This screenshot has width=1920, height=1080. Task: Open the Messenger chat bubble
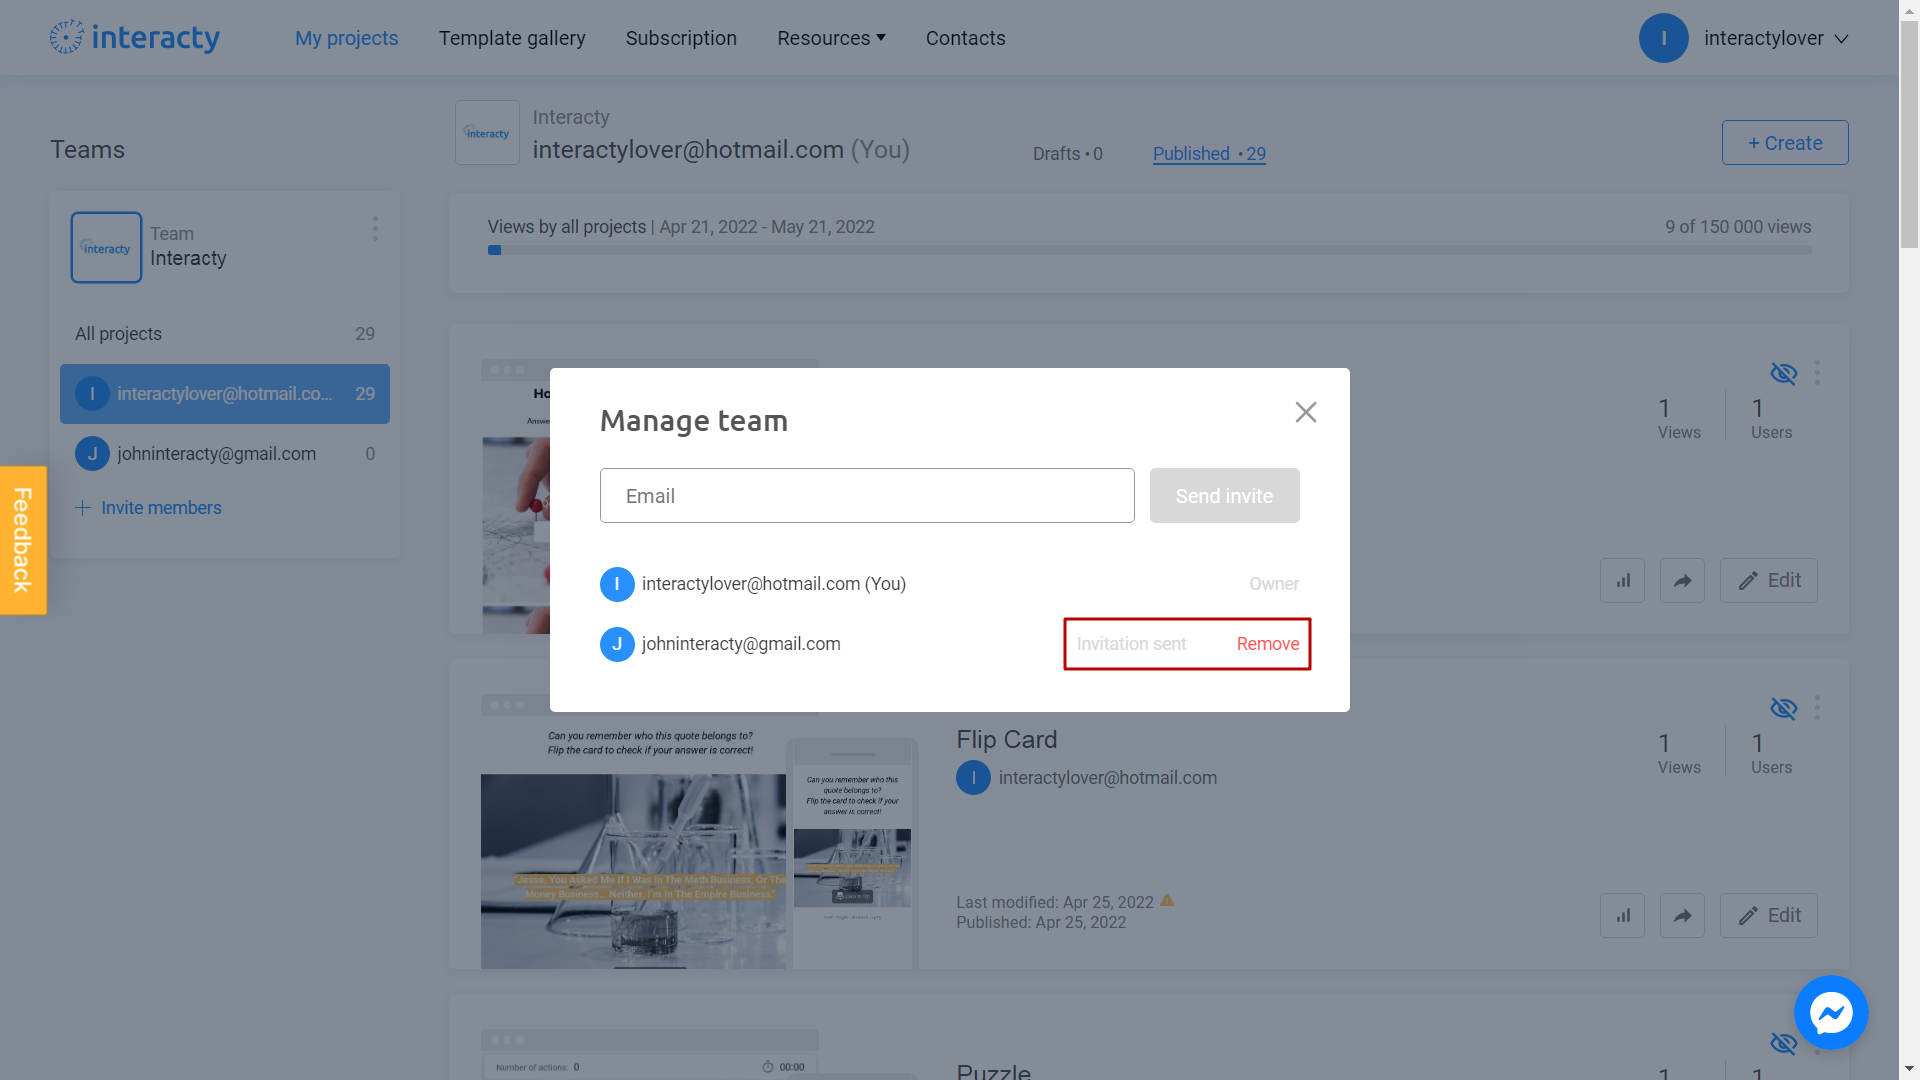click(x=1831, y=1013)
